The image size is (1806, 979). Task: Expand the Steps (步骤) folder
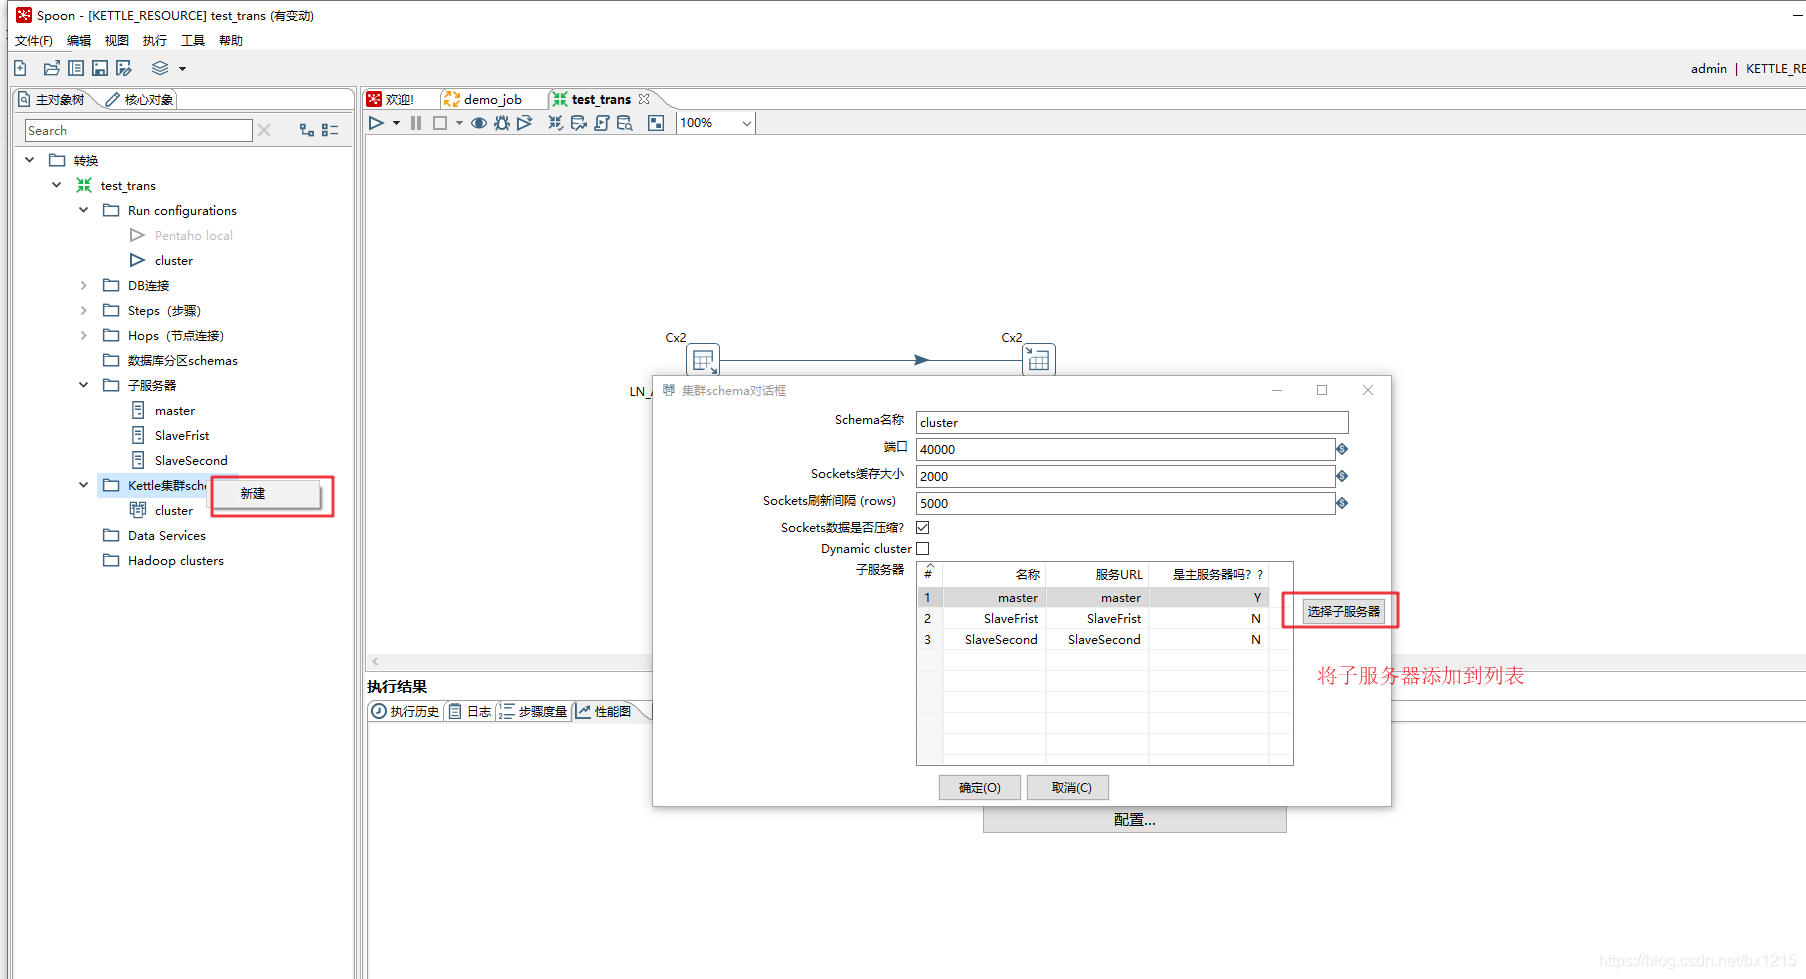84,310
